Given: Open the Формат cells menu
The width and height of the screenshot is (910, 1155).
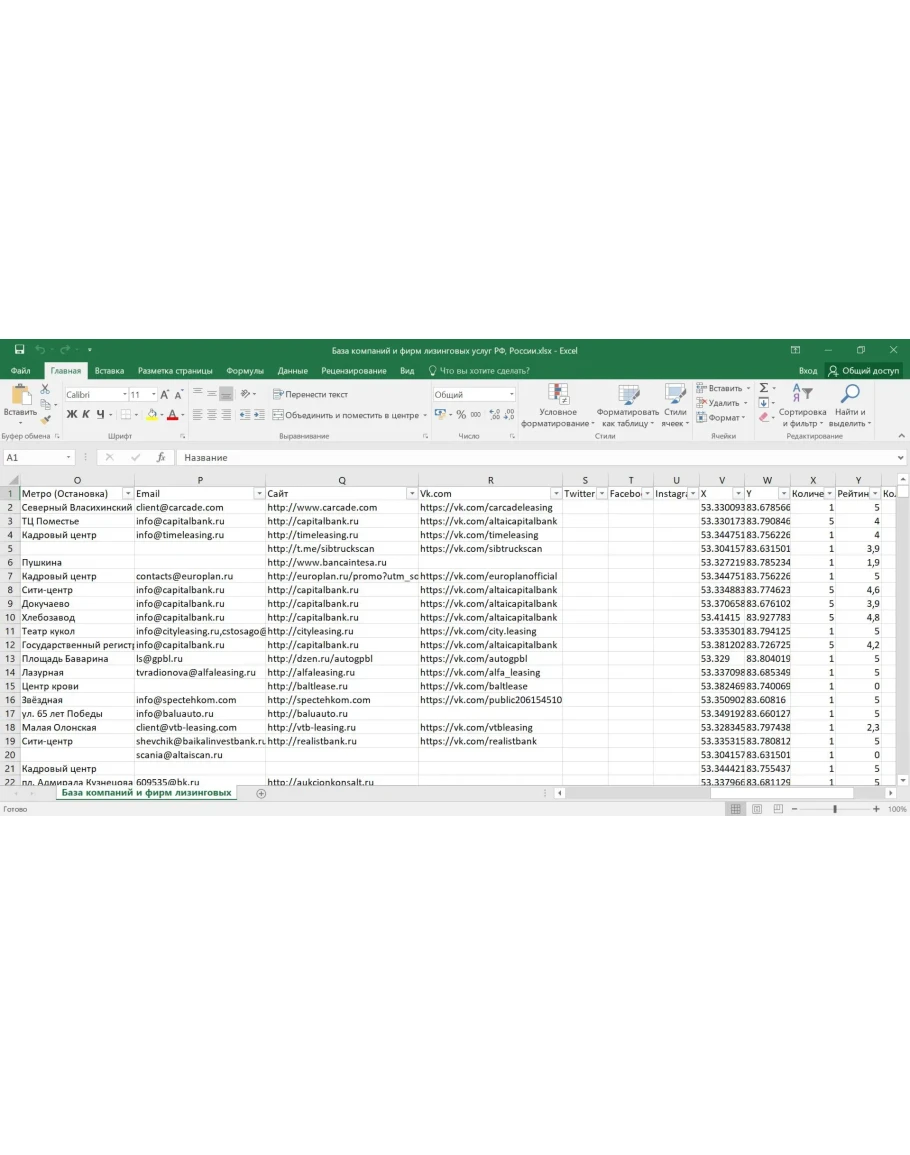Looking at the screenshot, I should click(719, 418).
